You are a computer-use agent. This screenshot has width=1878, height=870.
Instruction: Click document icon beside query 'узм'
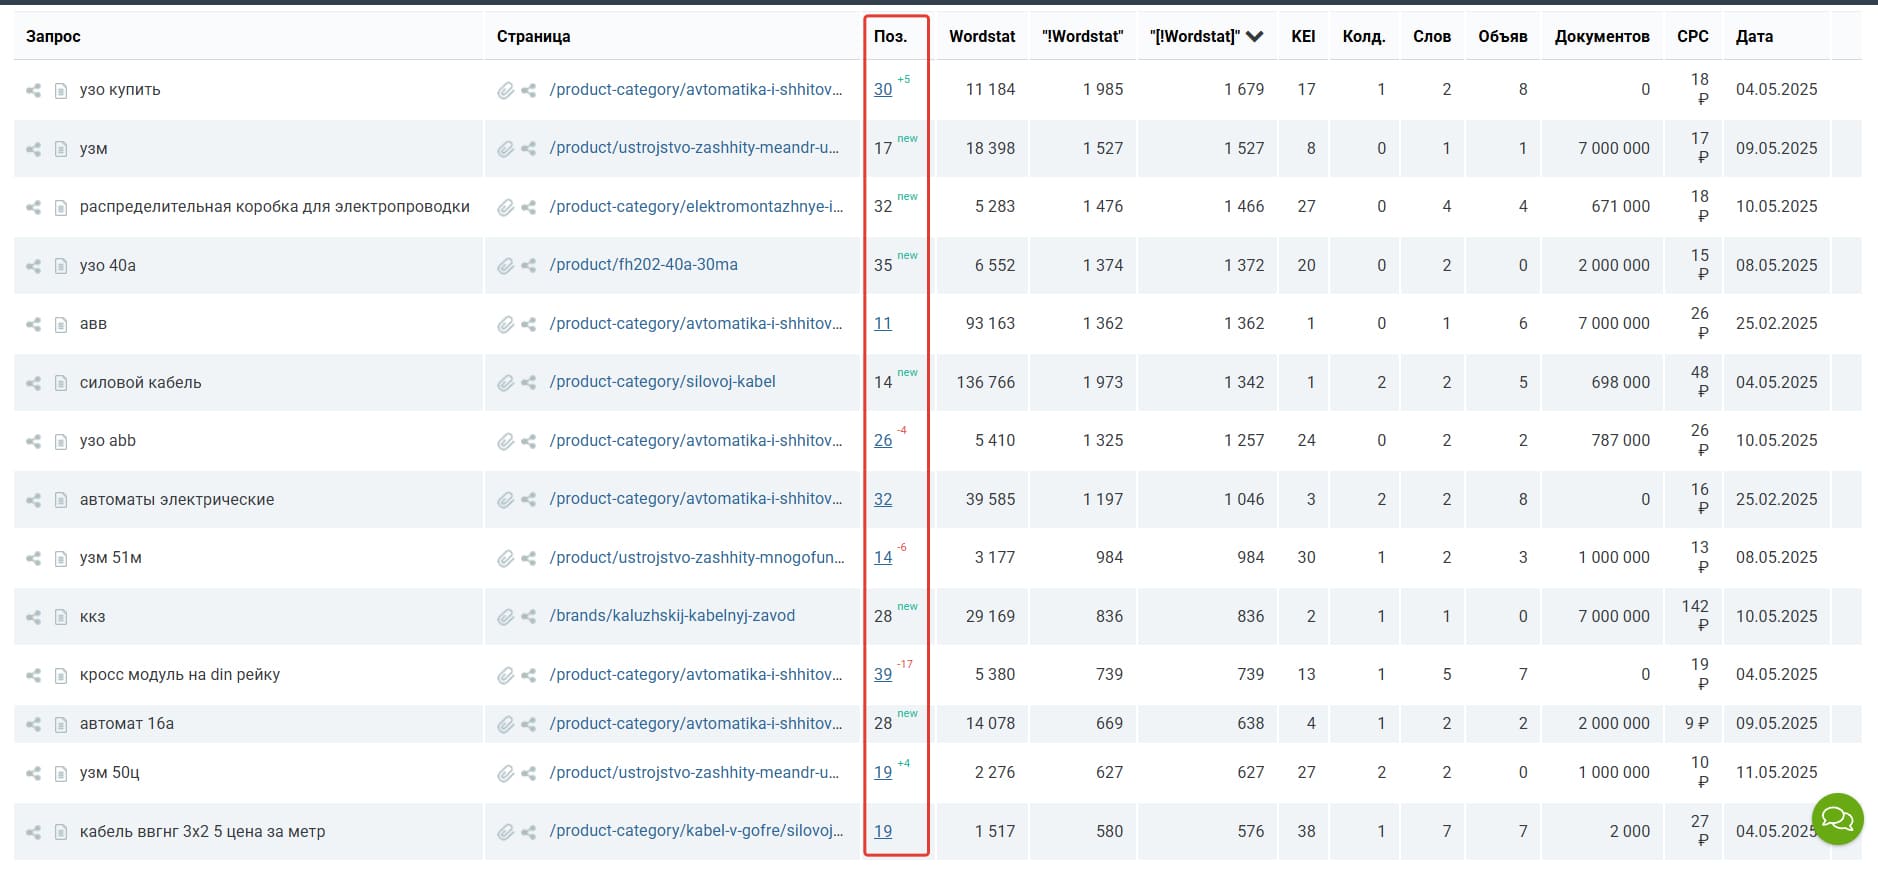point(61,149)
